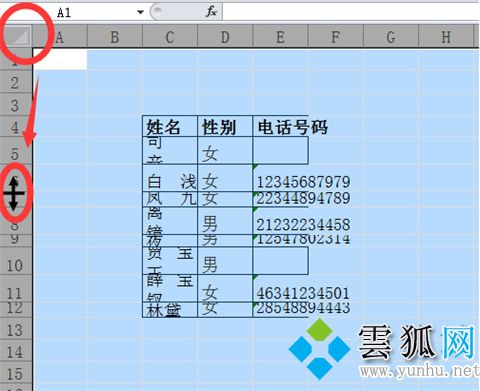Select column B header
480x391 pixels.
click(115, 37)
